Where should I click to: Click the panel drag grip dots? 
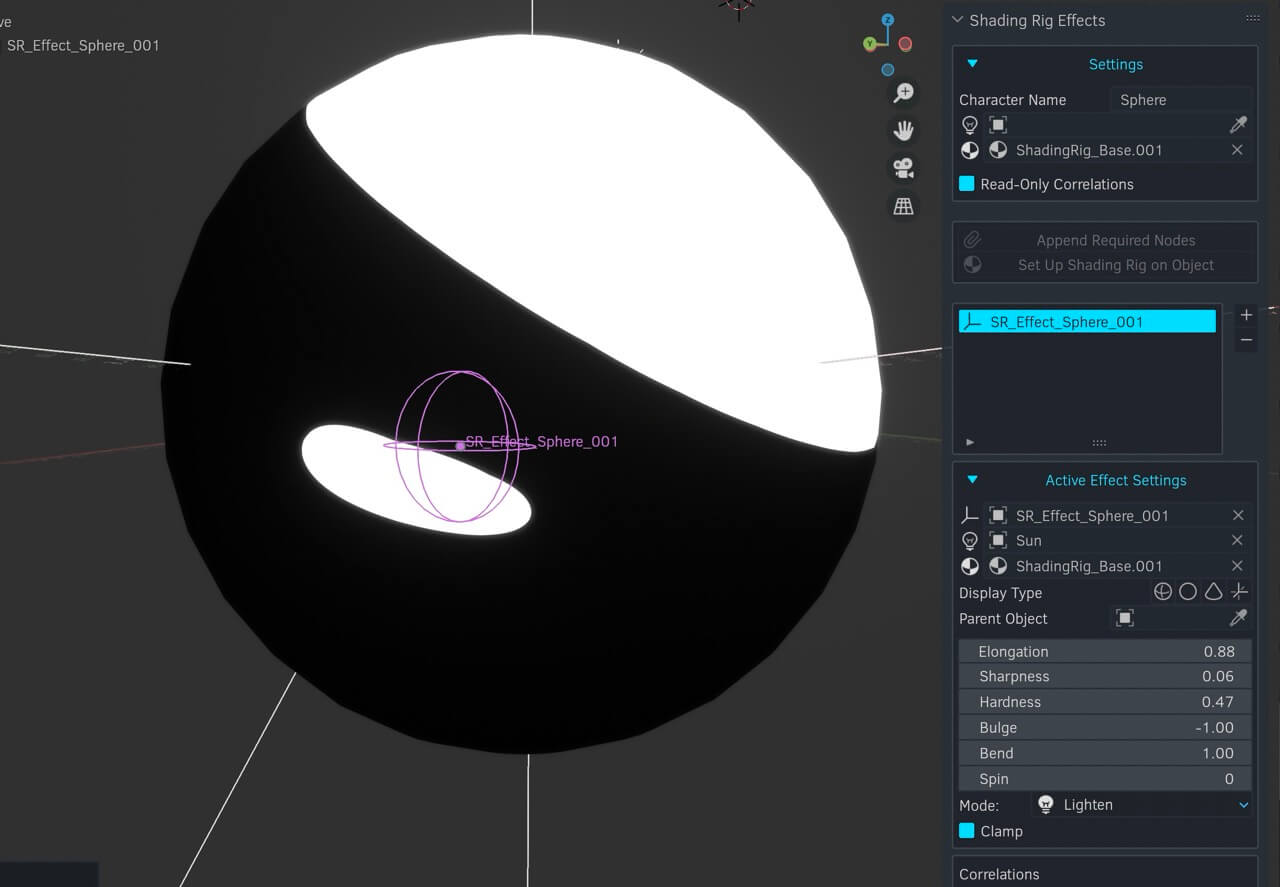point(1252,19)
